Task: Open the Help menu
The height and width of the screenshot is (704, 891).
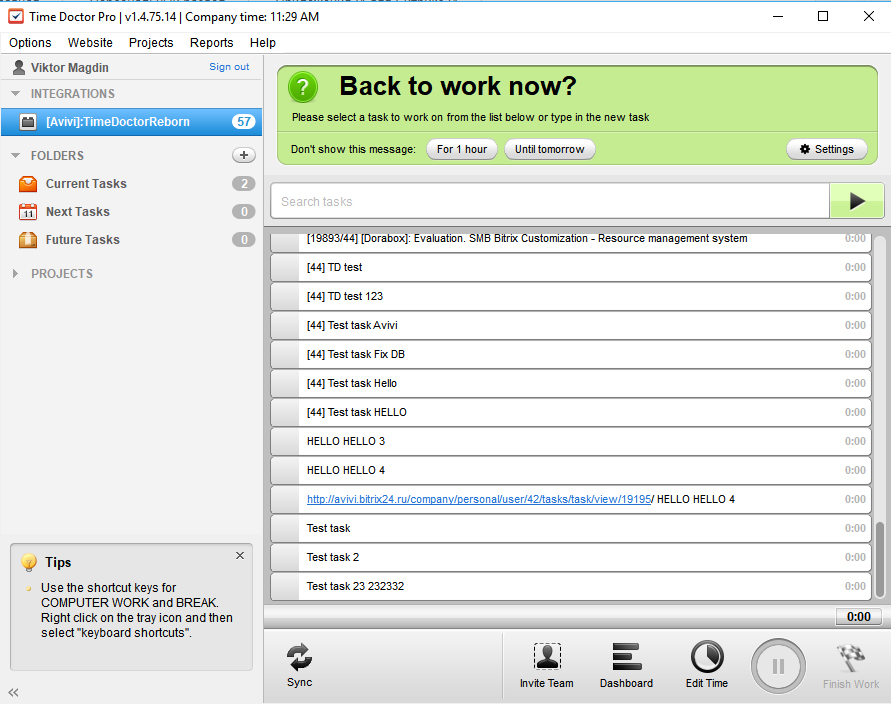Action: [263, 43]
